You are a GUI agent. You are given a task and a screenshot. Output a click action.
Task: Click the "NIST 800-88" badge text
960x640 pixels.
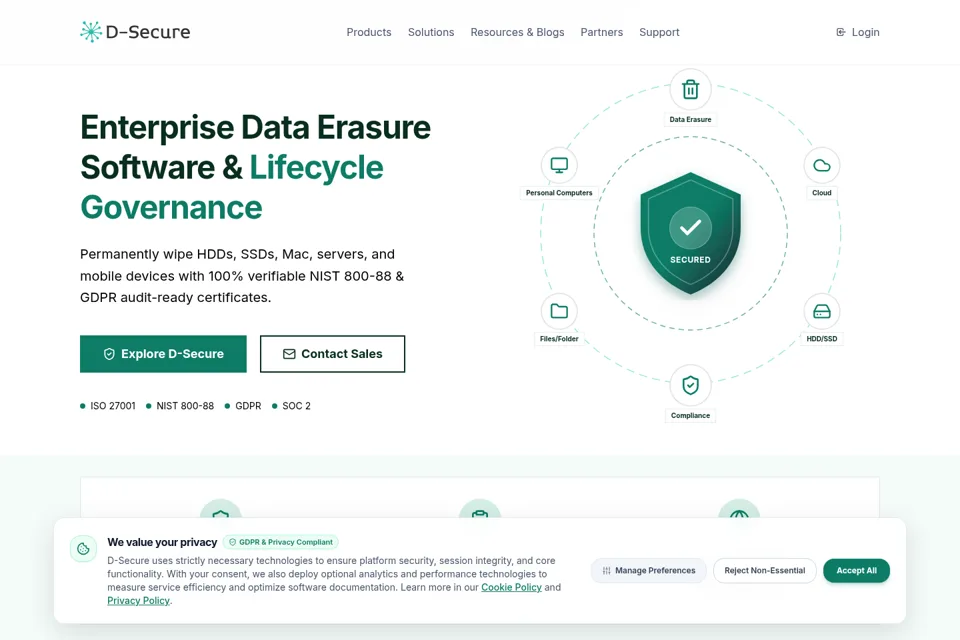click(x=185, y=406)
